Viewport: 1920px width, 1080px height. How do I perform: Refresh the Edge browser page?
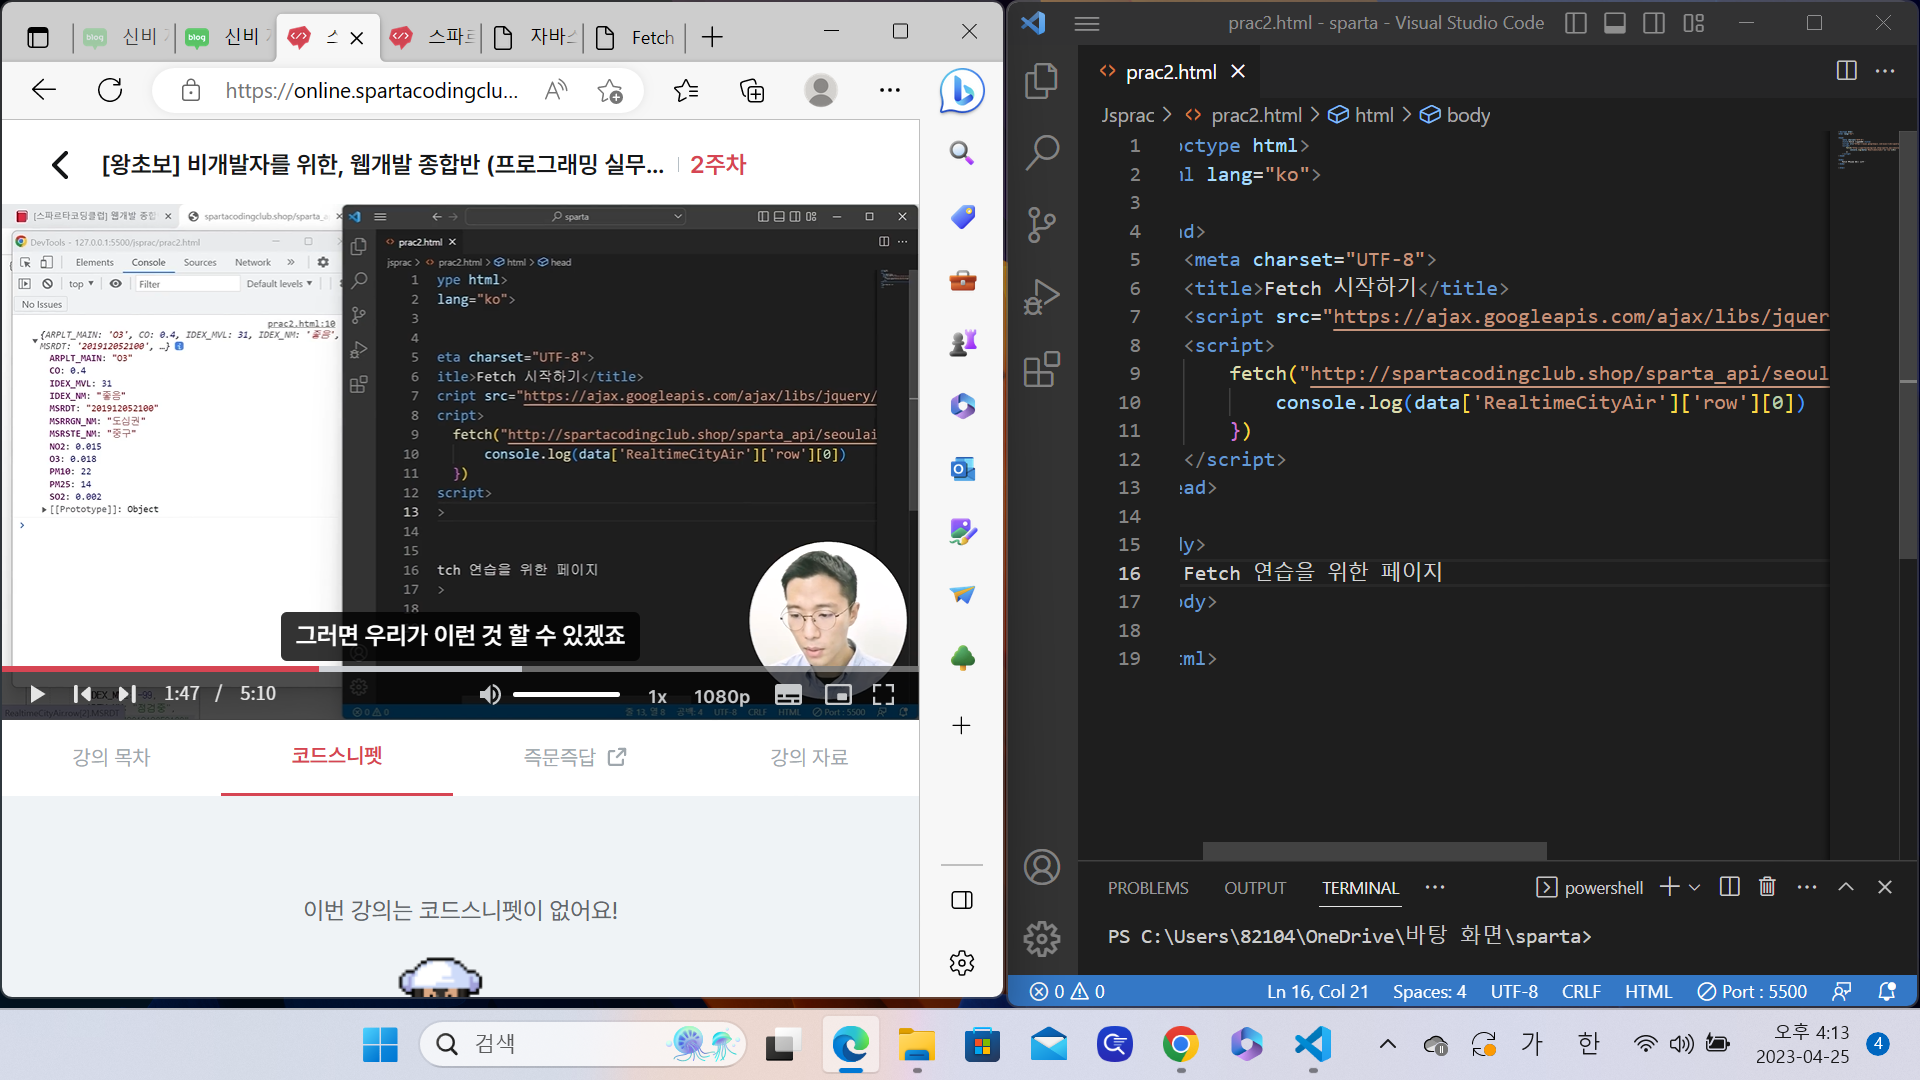click(110, 90)
